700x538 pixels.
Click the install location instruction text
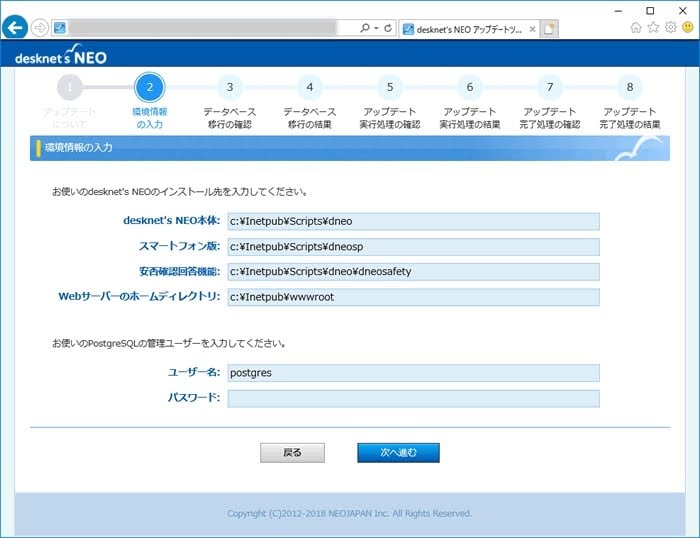pyautogui.click(x=180, y=192)
